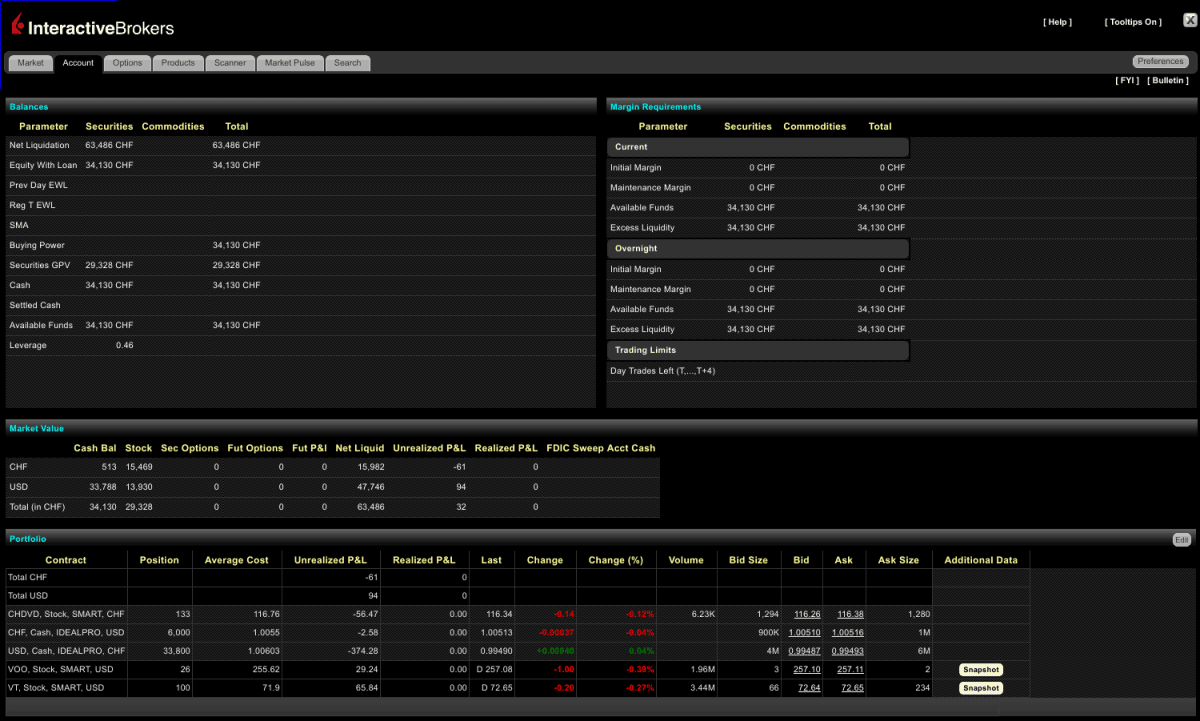Open the Scanner tab
Screen dimensions: 1200x721
229,62
